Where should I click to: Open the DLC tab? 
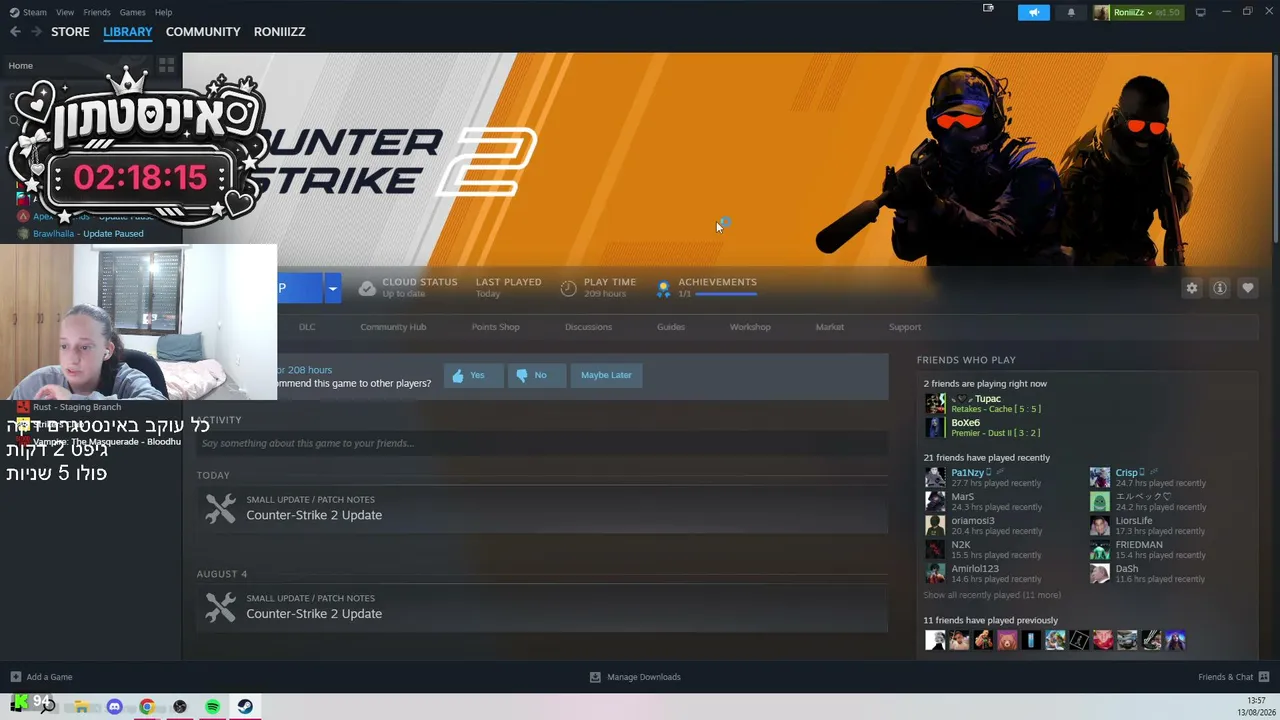pyautogui.click(x=307, y=327)
